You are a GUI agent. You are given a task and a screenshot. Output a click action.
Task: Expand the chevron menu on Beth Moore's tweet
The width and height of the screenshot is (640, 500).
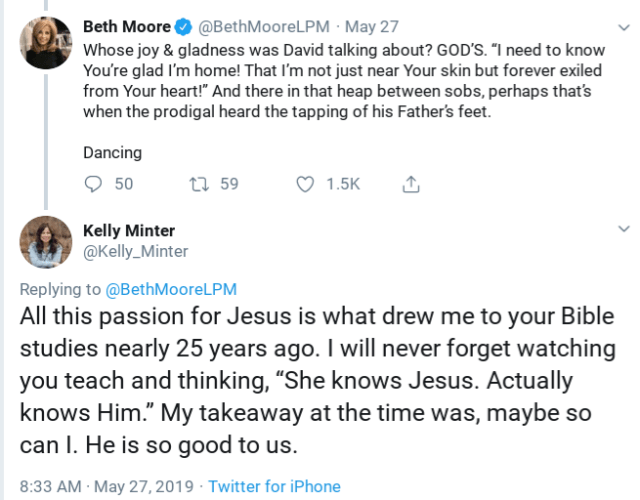pos(624,28)
